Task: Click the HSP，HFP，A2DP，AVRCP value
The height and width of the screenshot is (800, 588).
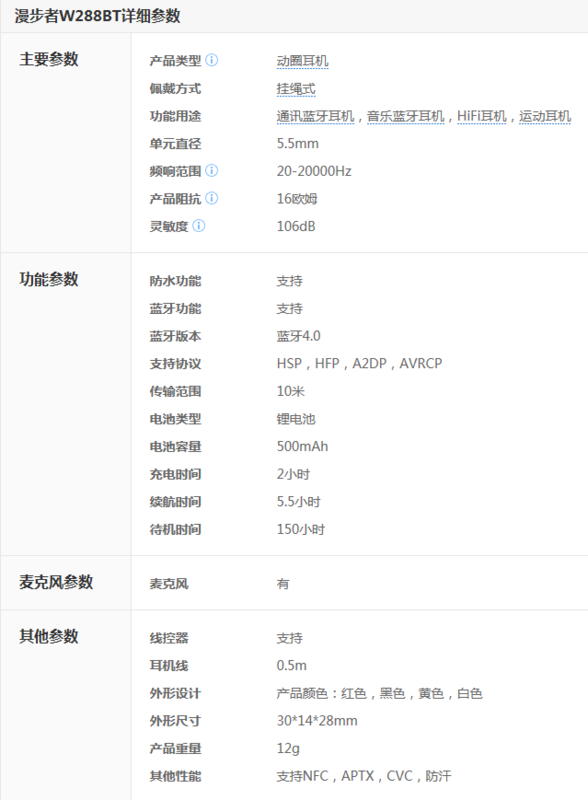Action: 359,363
